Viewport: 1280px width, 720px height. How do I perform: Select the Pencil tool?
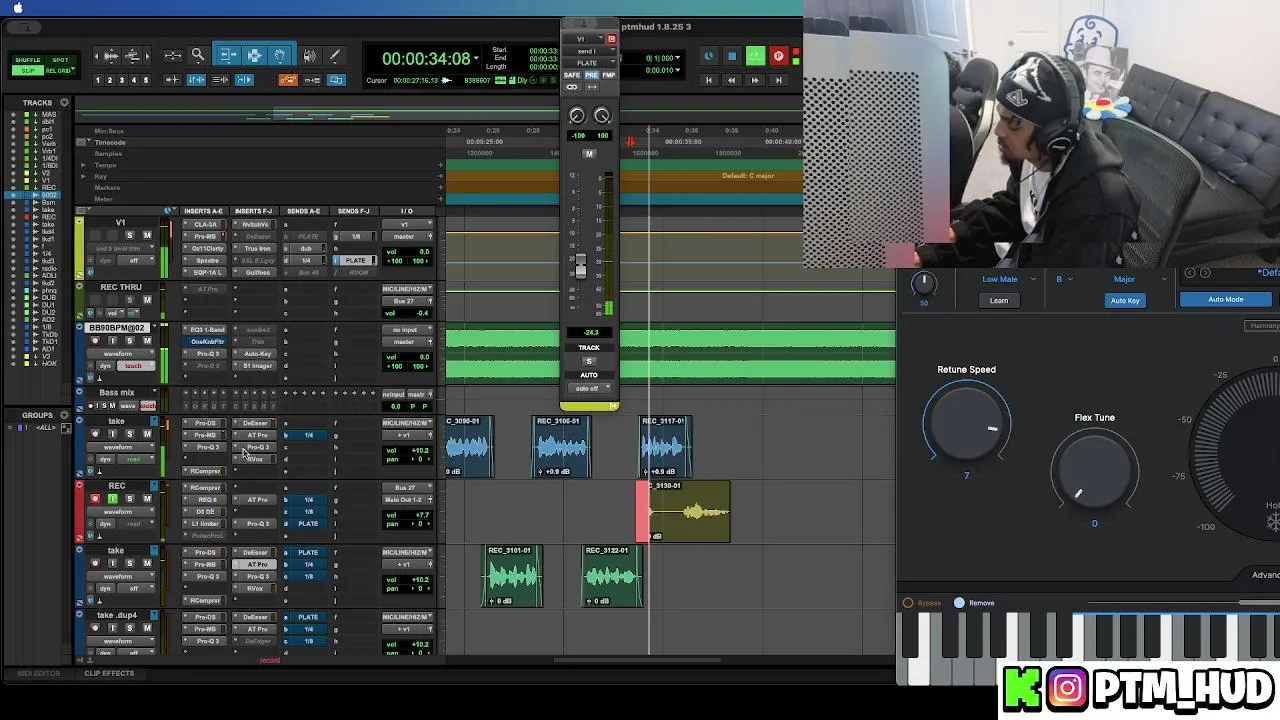click(x=335, y=56)
